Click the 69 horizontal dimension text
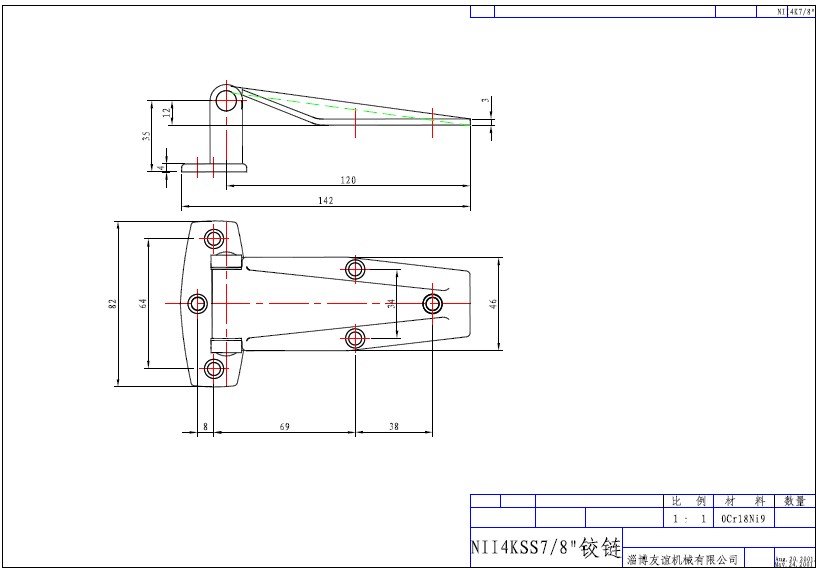The height and width of the screenshot is (570, 820). [x=284, y=426]
